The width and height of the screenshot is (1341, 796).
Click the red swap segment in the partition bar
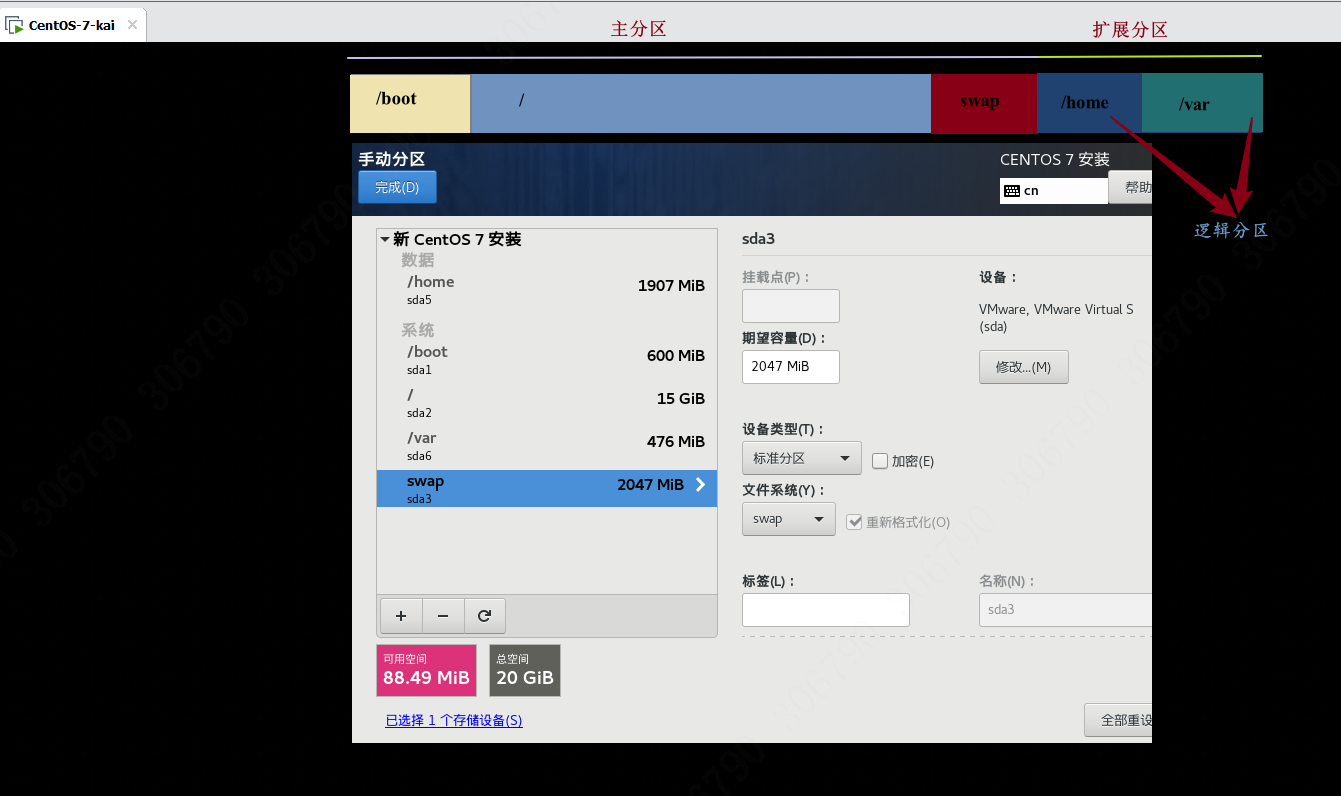point(983,102)
